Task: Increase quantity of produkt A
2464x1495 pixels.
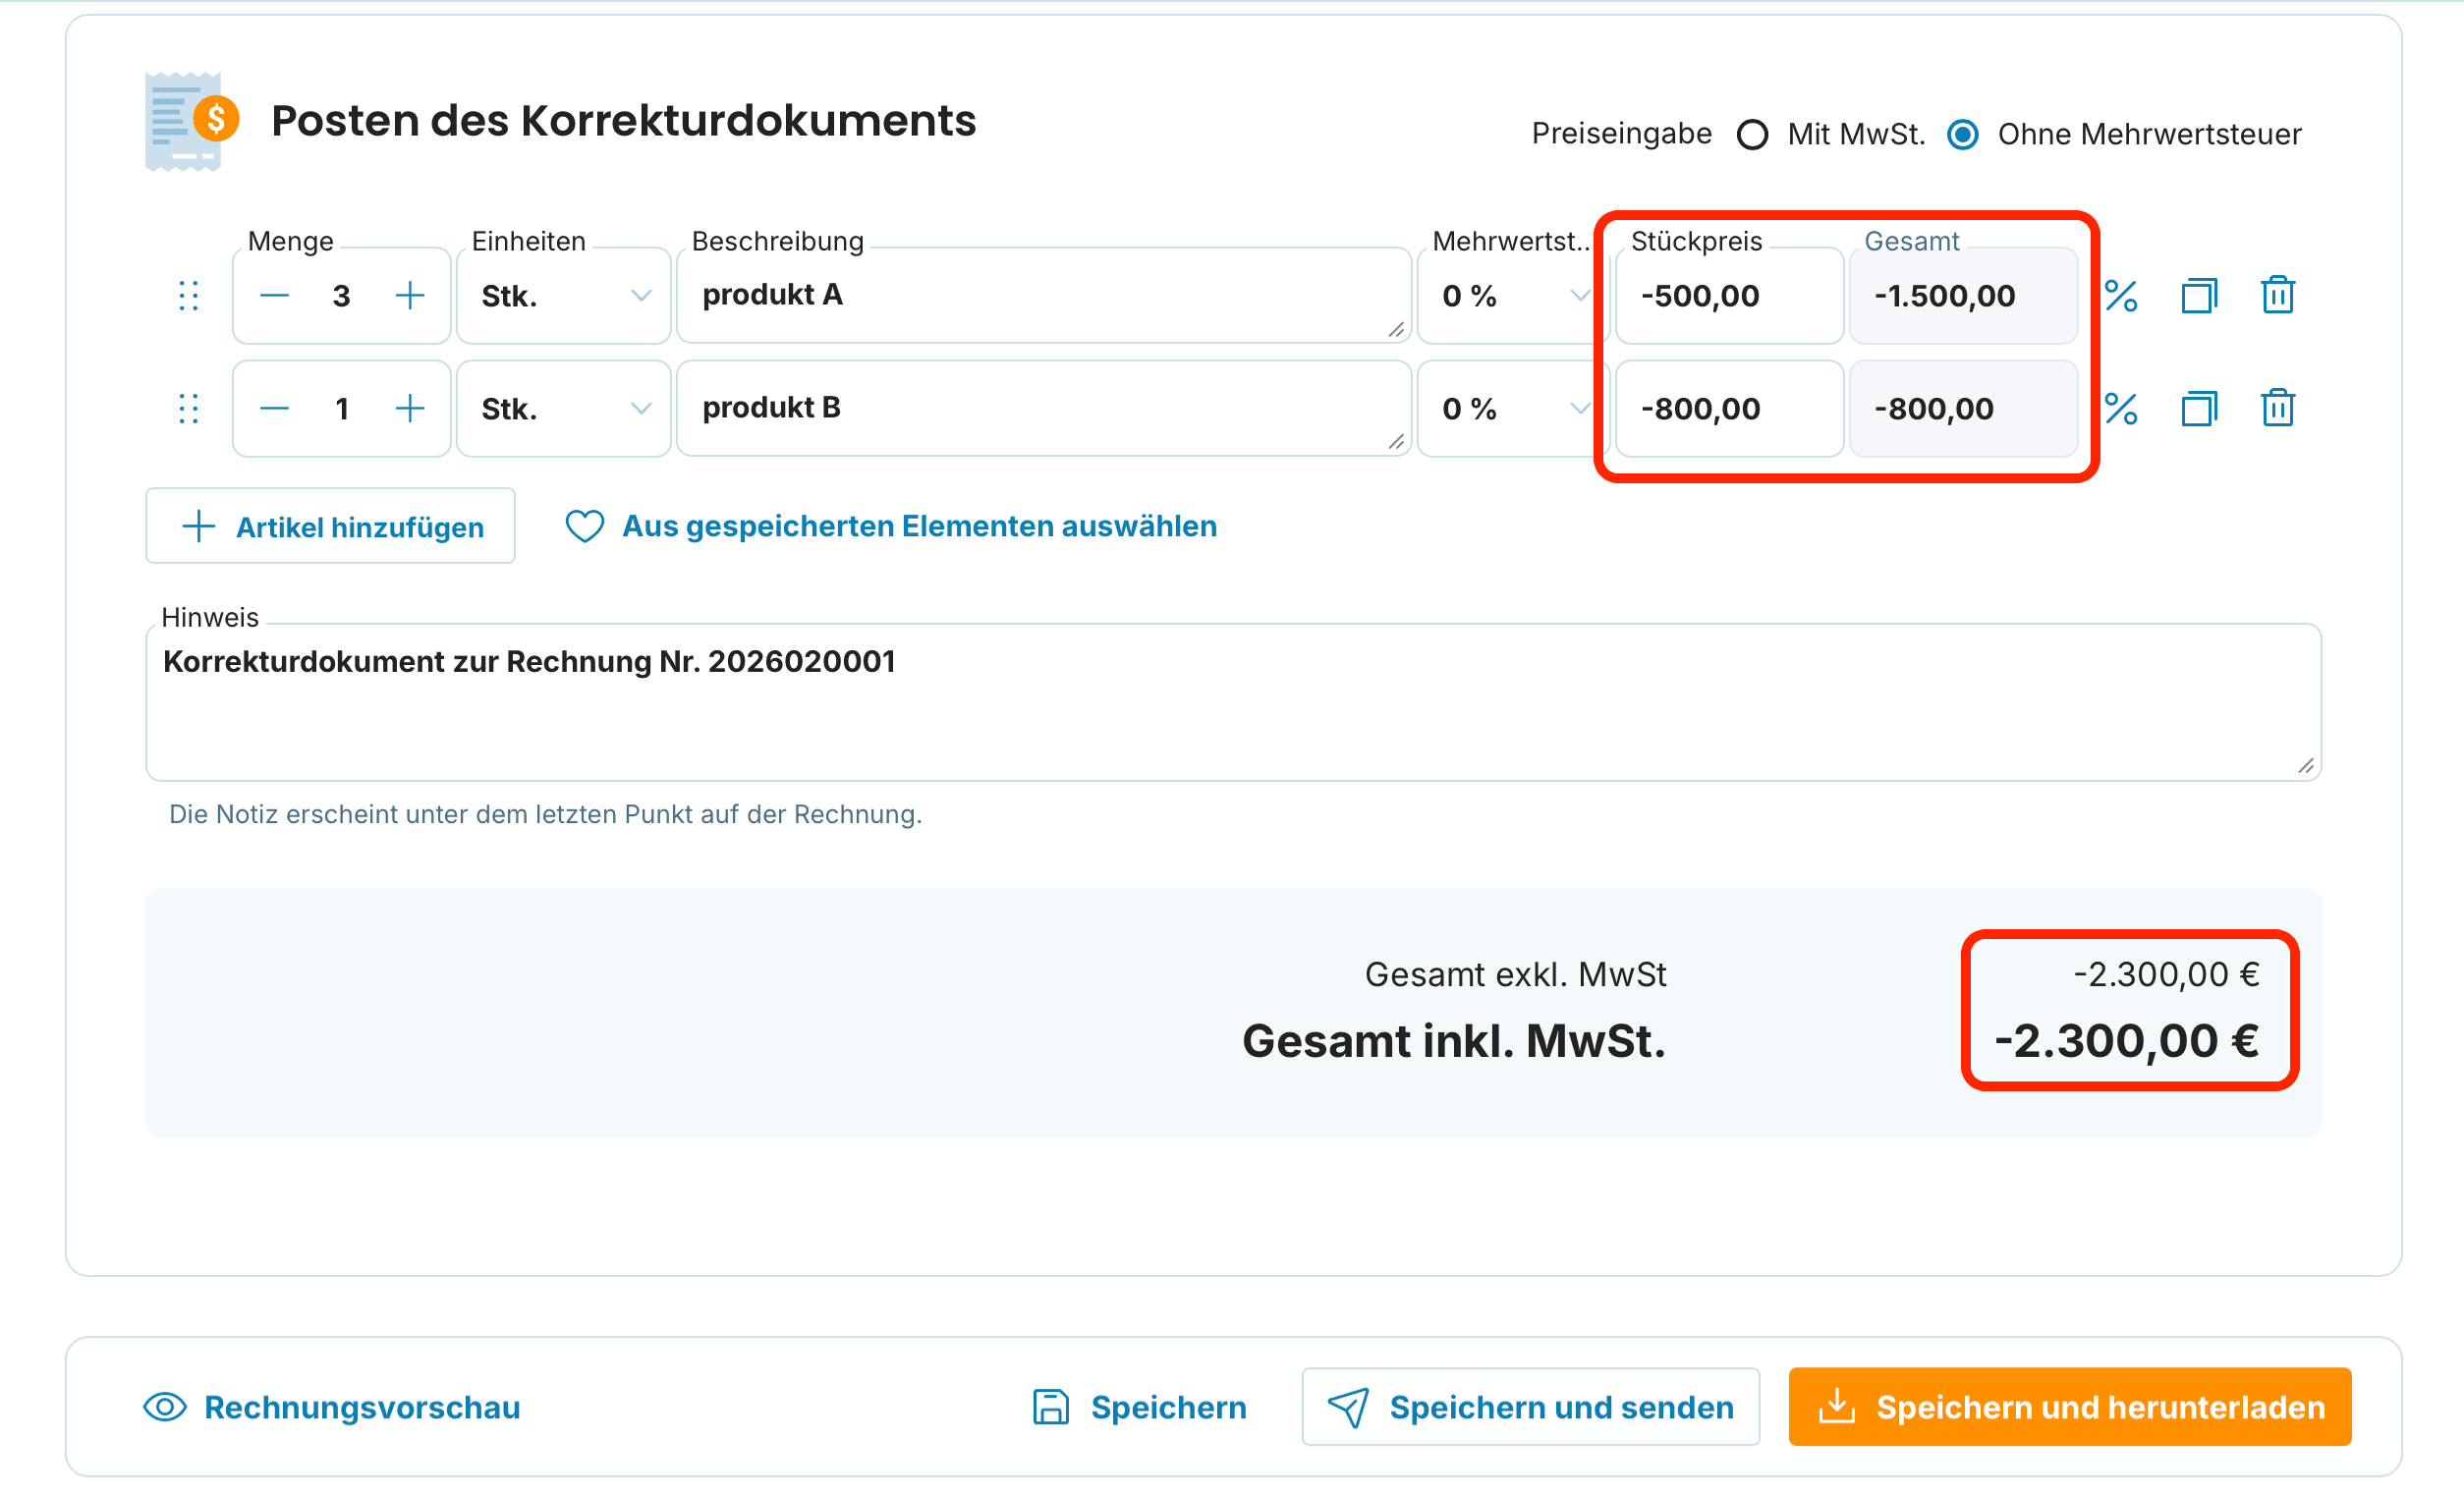Action: click(410, 296)
